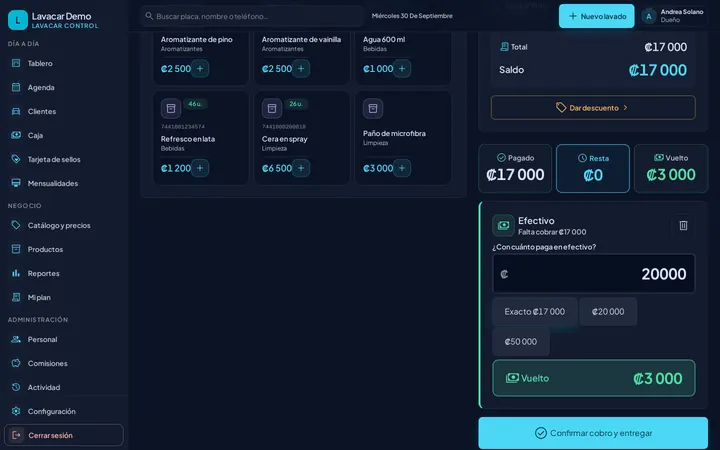
Task: Add Cera en spray with plus
Action: (301, 168)
